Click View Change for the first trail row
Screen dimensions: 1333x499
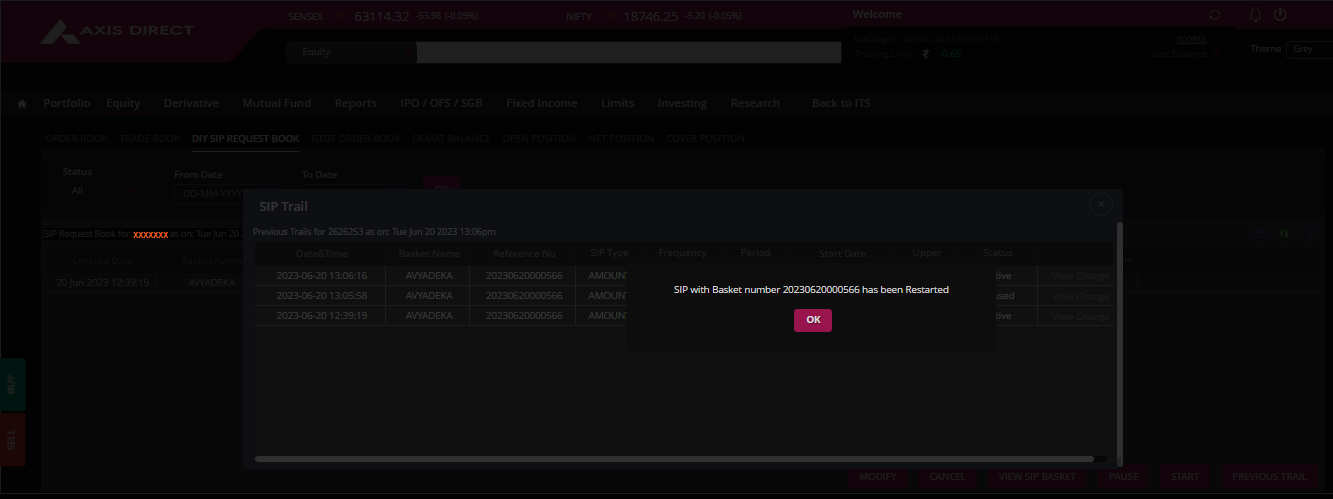click(1080, 275)
